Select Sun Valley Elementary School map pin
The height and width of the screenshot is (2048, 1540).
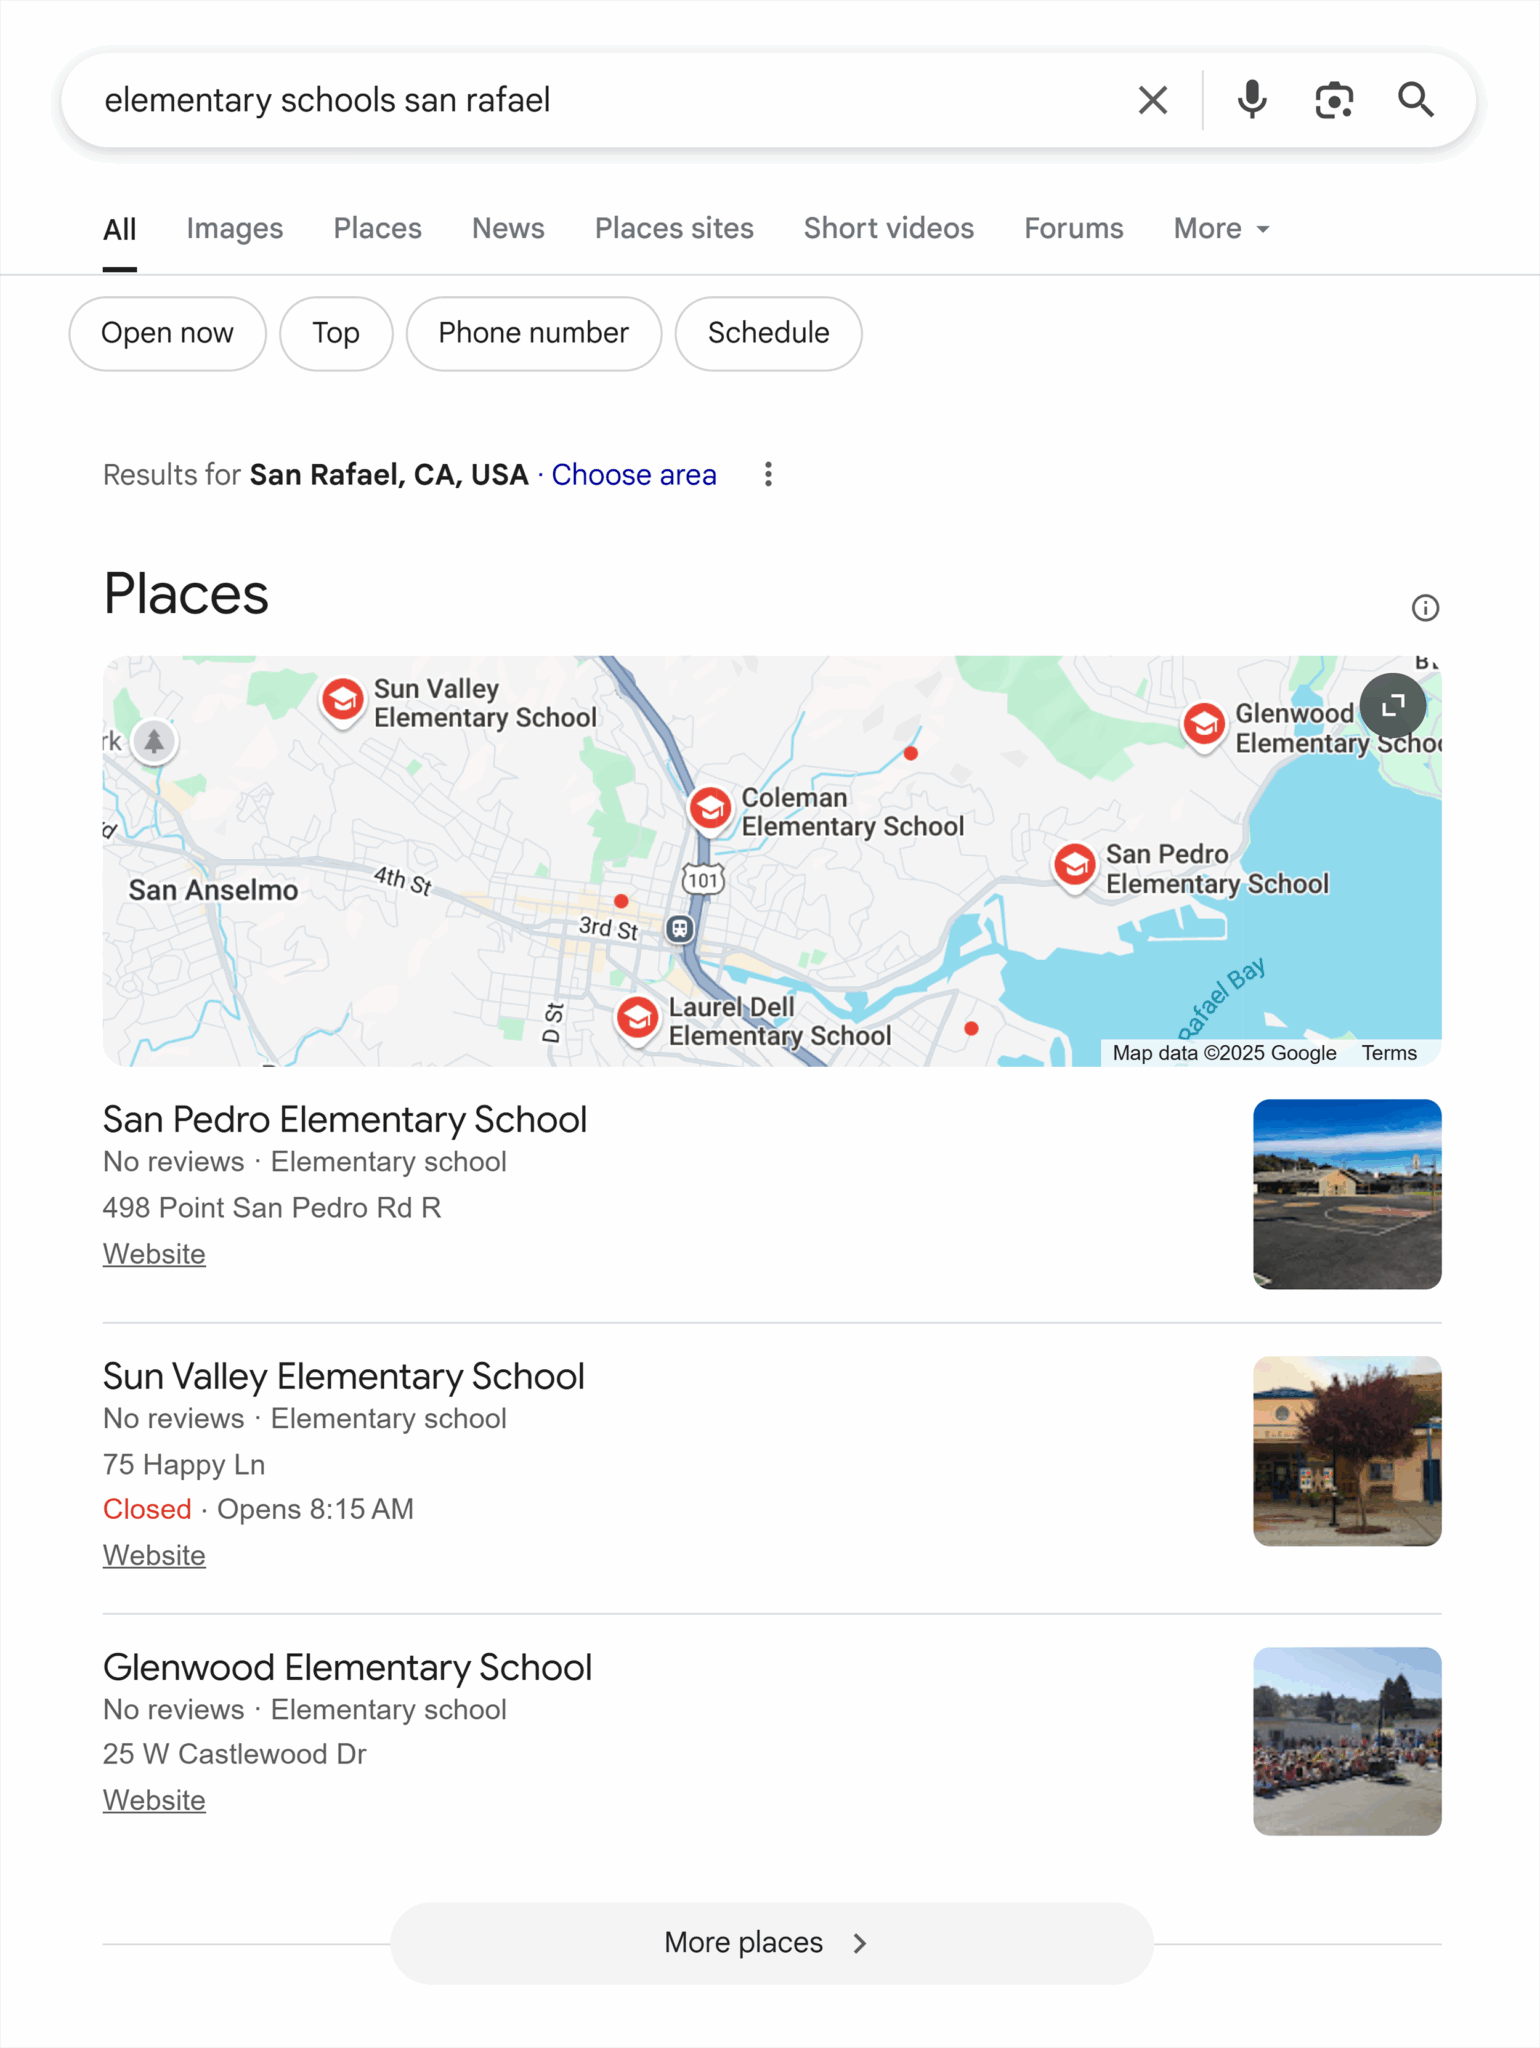(x=343, y=701)
